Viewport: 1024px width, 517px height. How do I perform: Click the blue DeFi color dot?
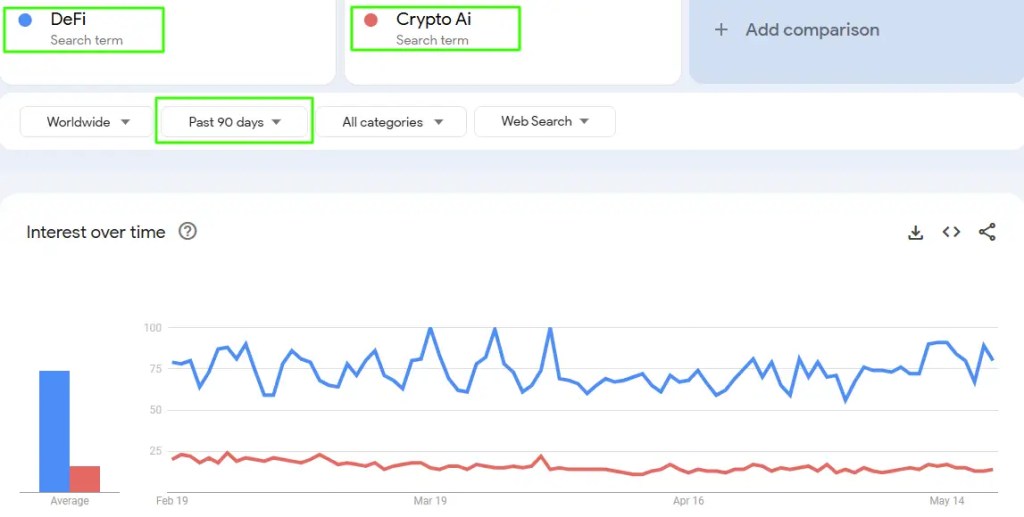point(25,20)
